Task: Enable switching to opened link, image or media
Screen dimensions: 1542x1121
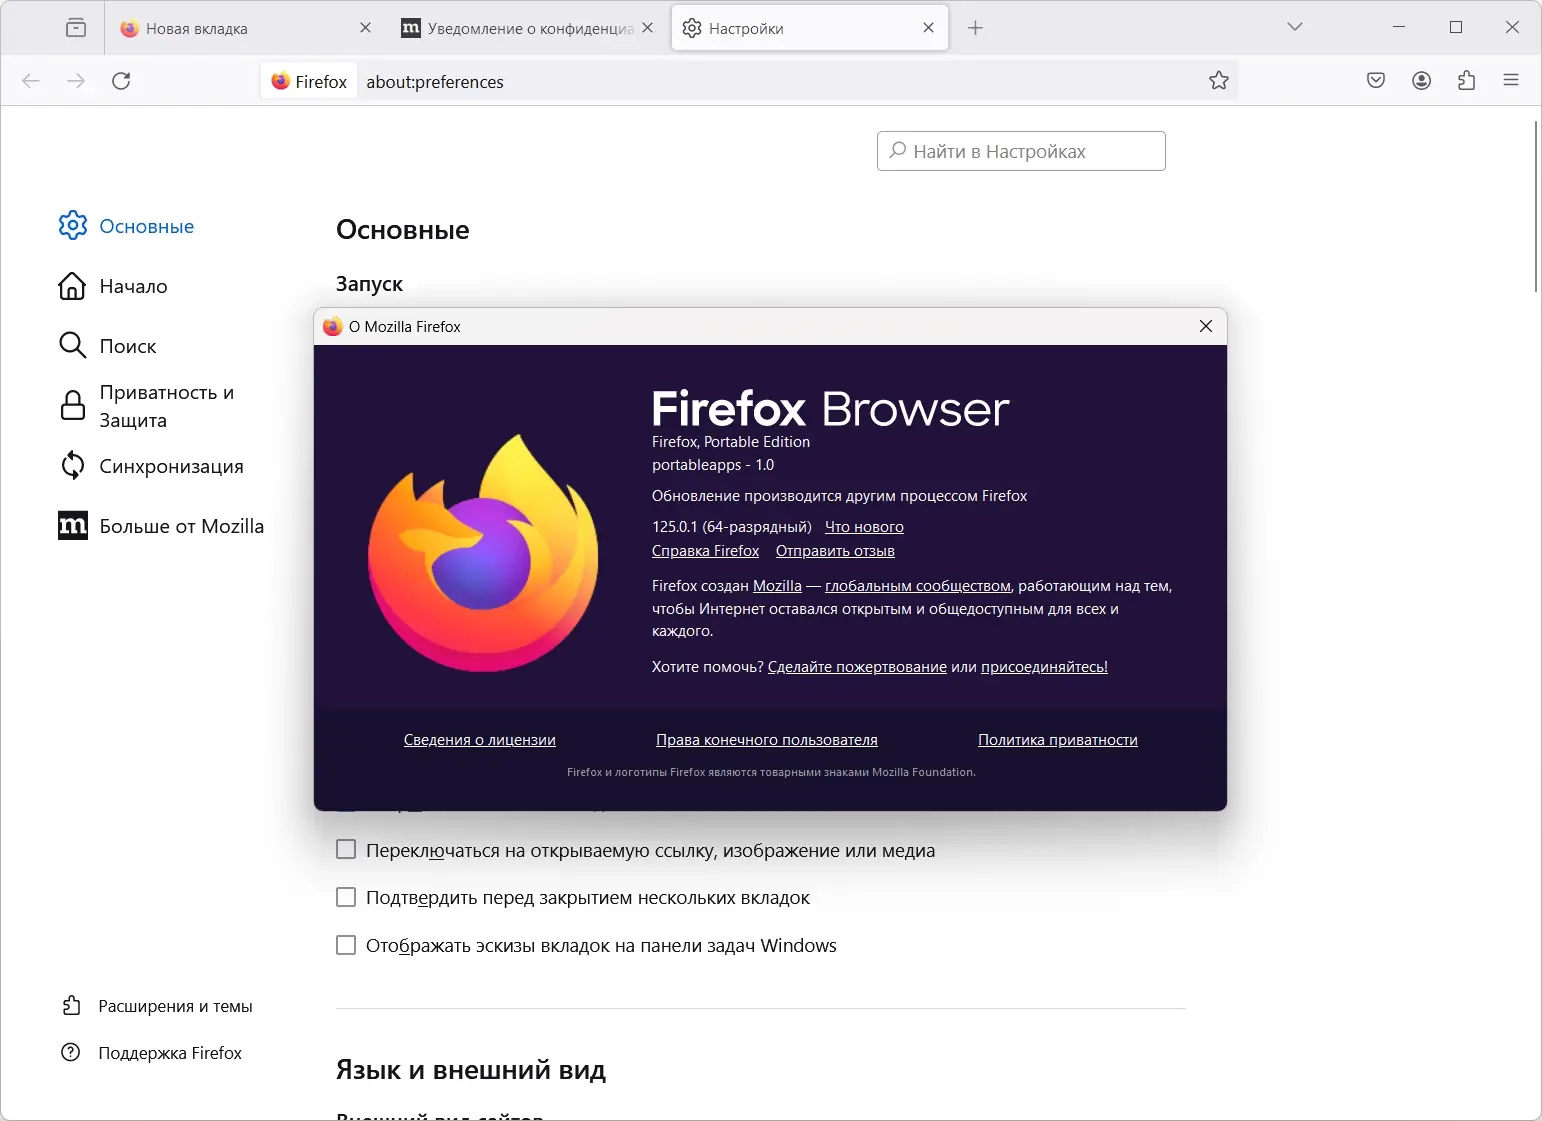Action: [x=346, y=850]
